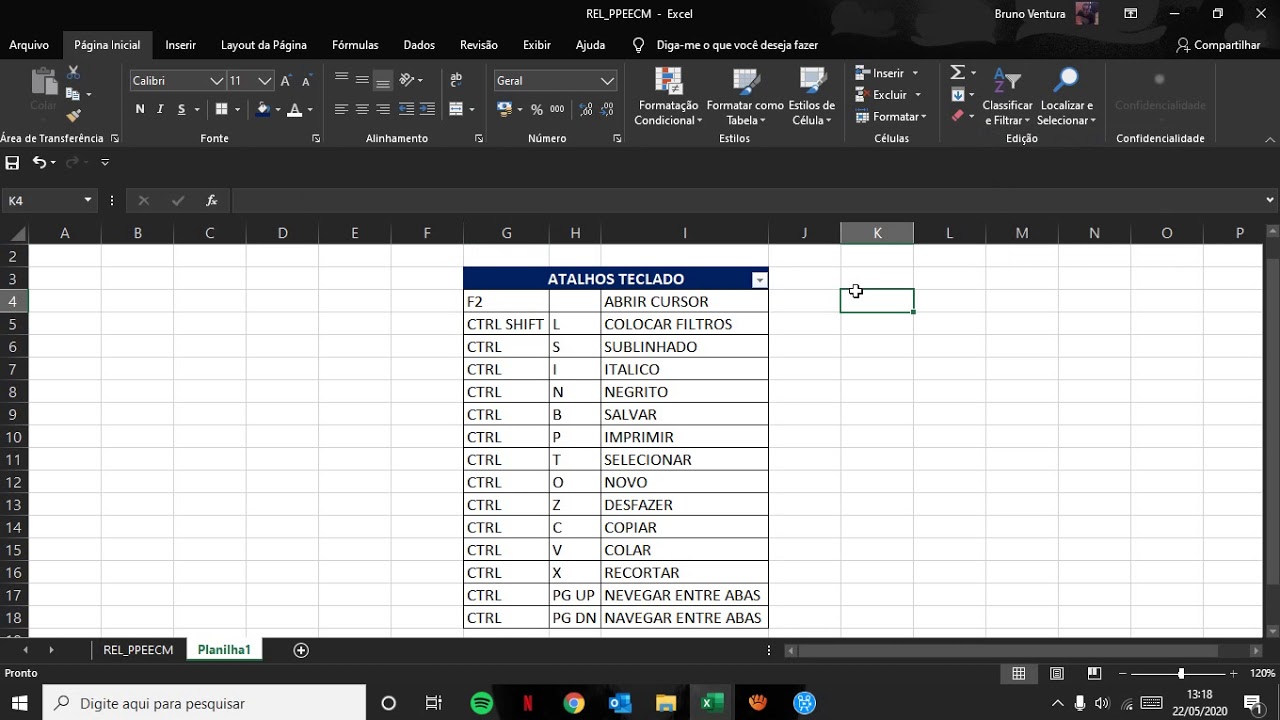Open the font color dropdown arrow
1280x720 pixels.
[310, 109]
